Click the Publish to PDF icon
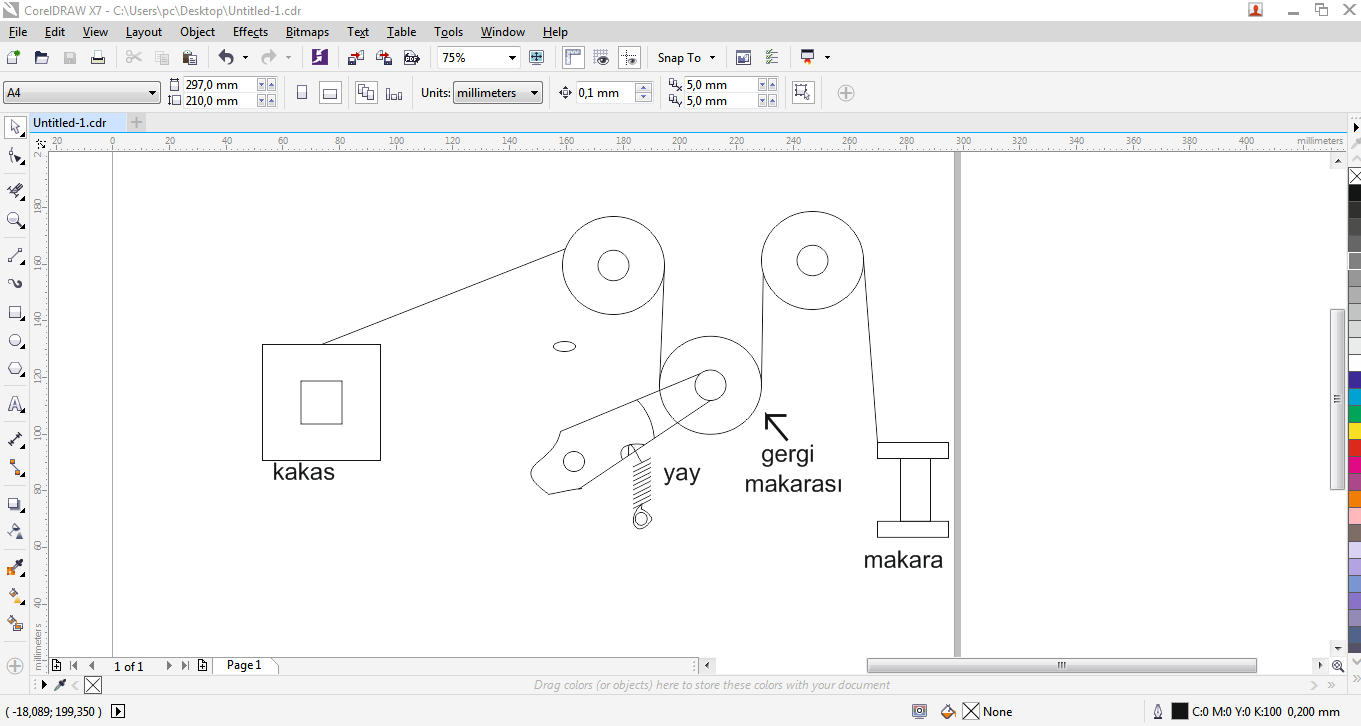 click(411, 58)
